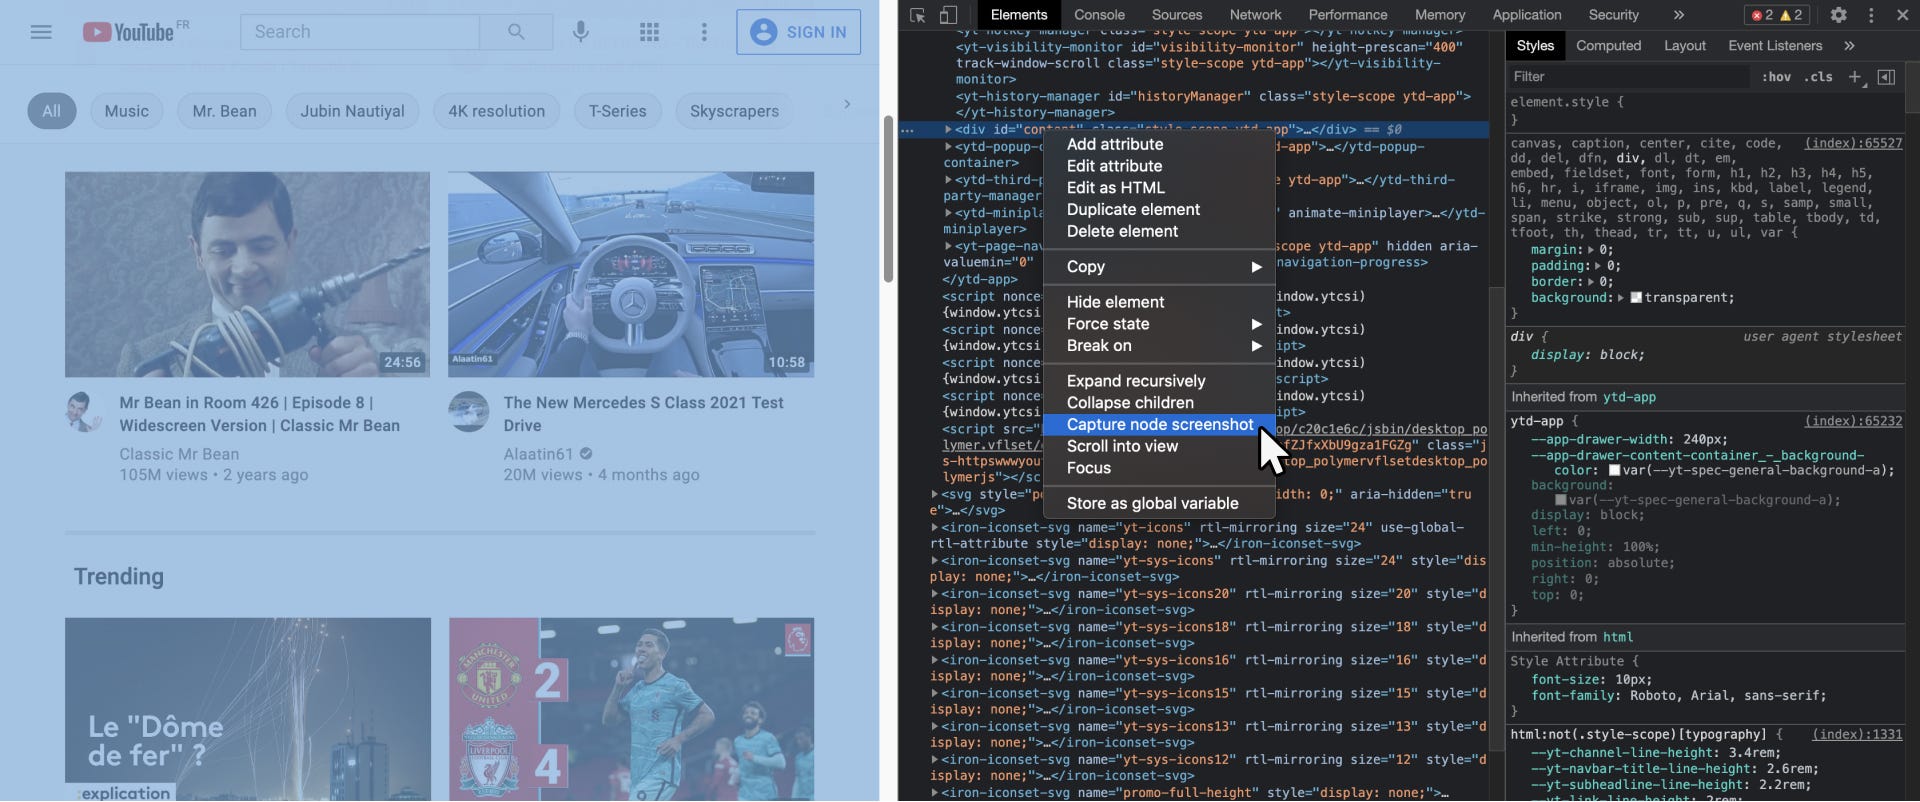Open the Mr Bean in Room 426 thumbnail
Viewport: 1920px width, 802px height.
point(248,274)
